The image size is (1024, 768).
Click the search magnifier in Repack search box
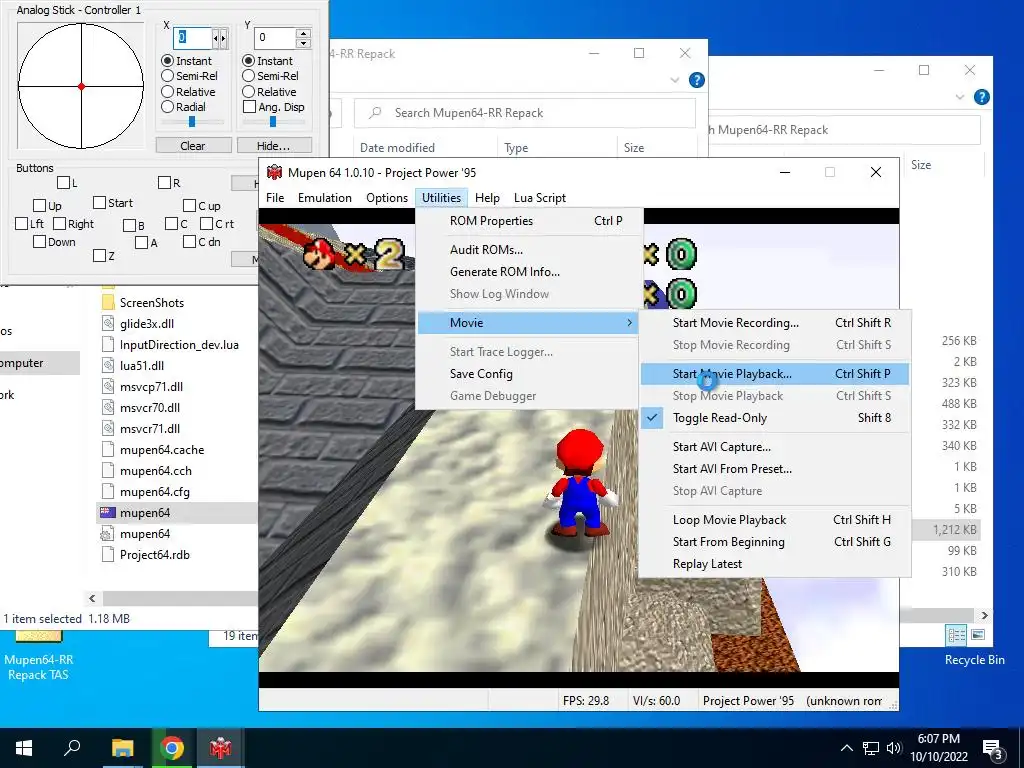point(375,113)
